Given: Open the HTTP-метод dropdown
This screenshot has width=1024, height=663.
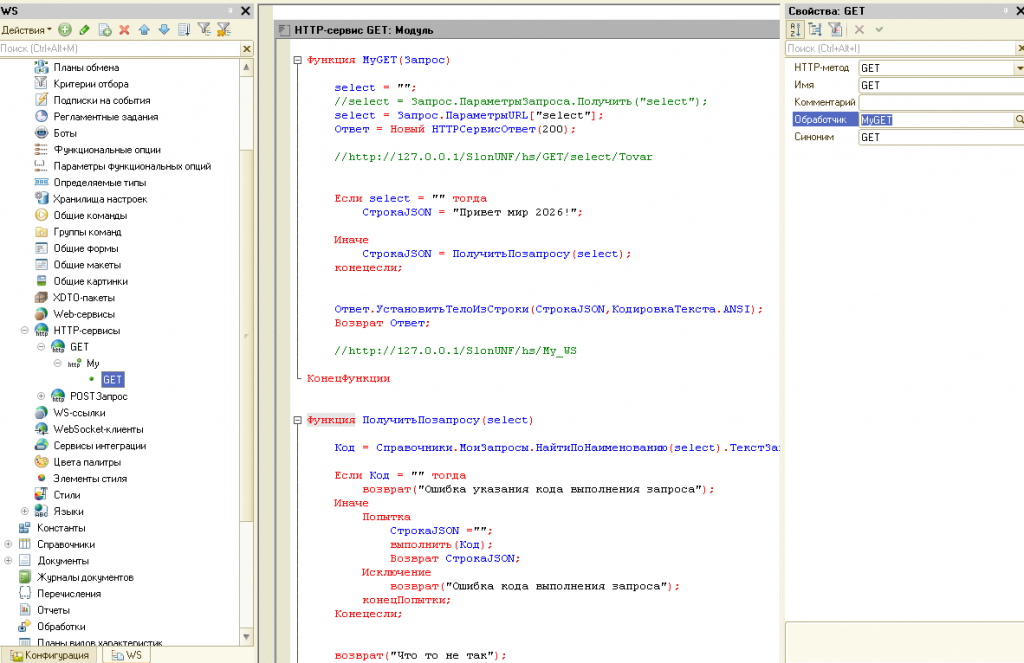Looking at the screenshot, I should point(1018,68).
